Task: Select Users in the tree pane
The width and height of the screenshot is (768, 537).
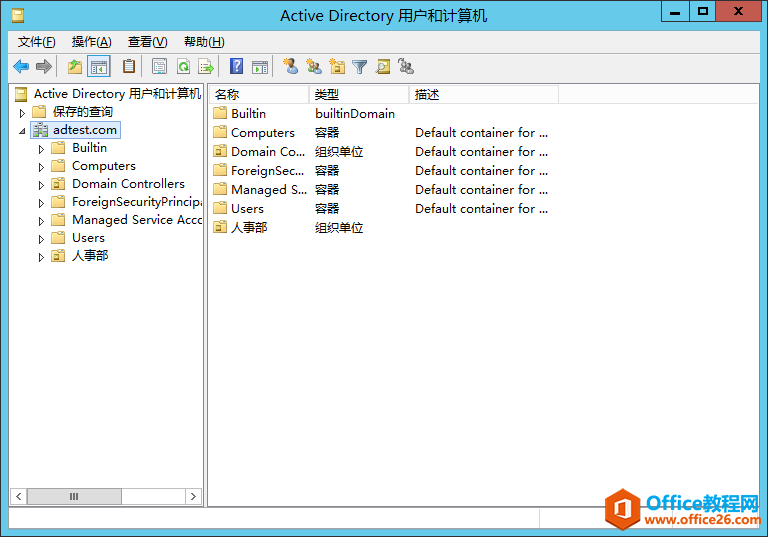Action: [88, 238]
